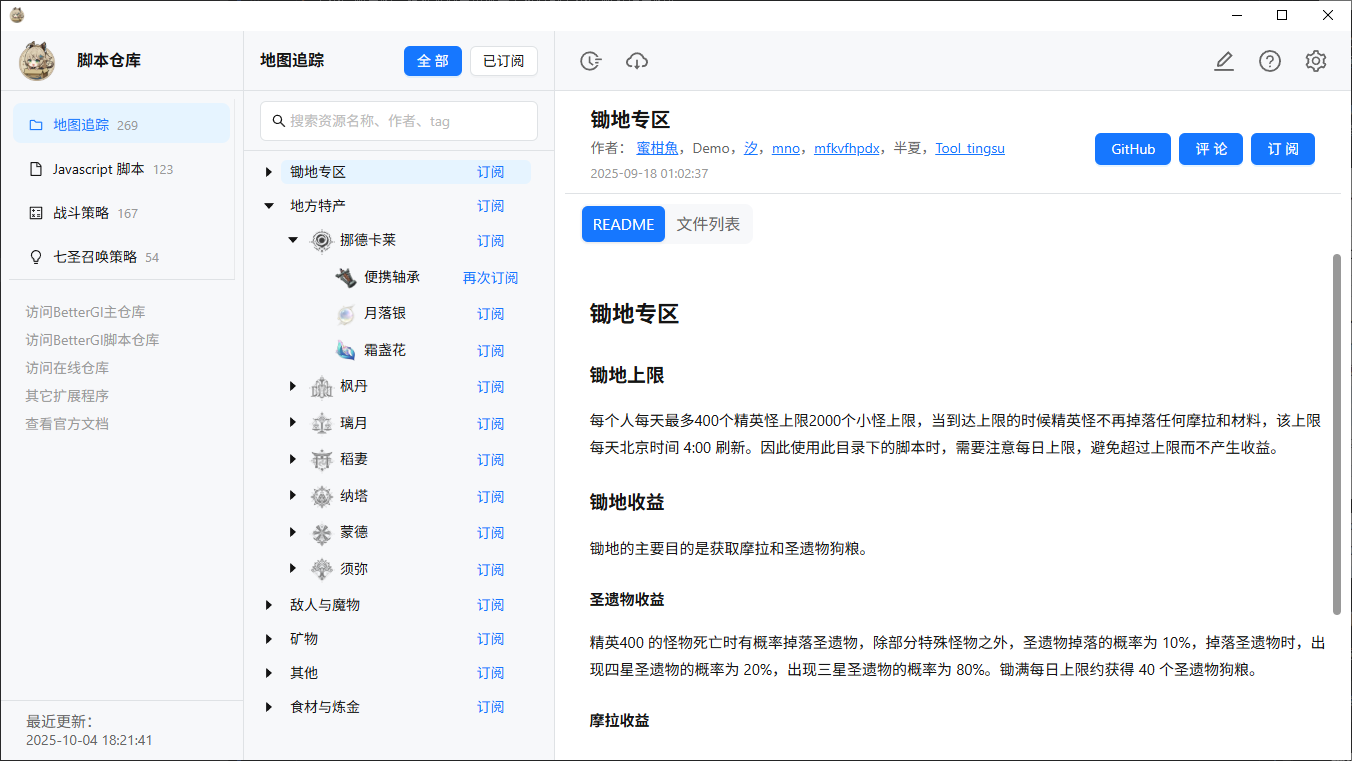This screenshot has height=761, width=1352.
Task: Click the 月落银 item icon
Action: click(345, 313)
